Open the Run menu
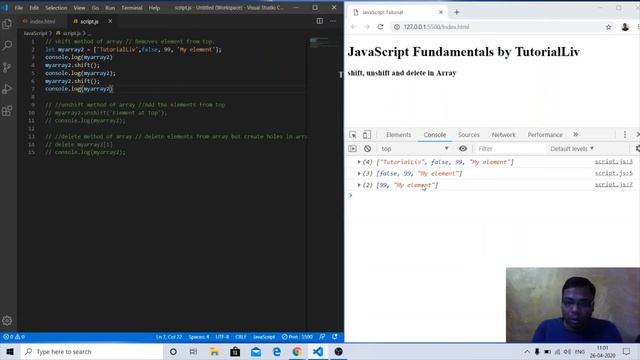This screenshot has width=640, height=360. click(110, 8)
